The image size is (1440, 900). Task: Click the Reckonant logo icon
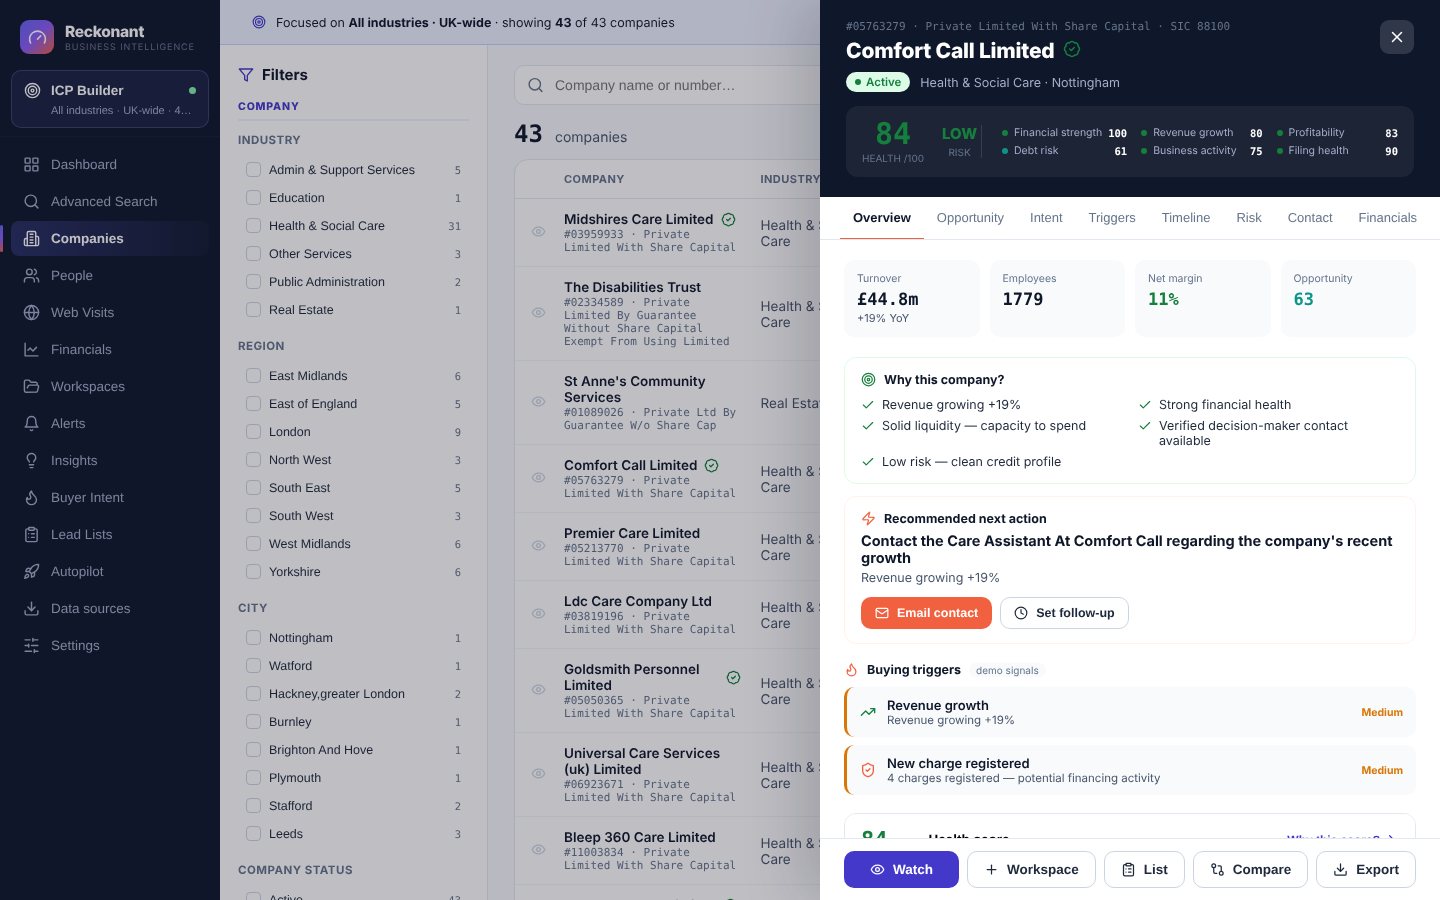tap(37, 37)
